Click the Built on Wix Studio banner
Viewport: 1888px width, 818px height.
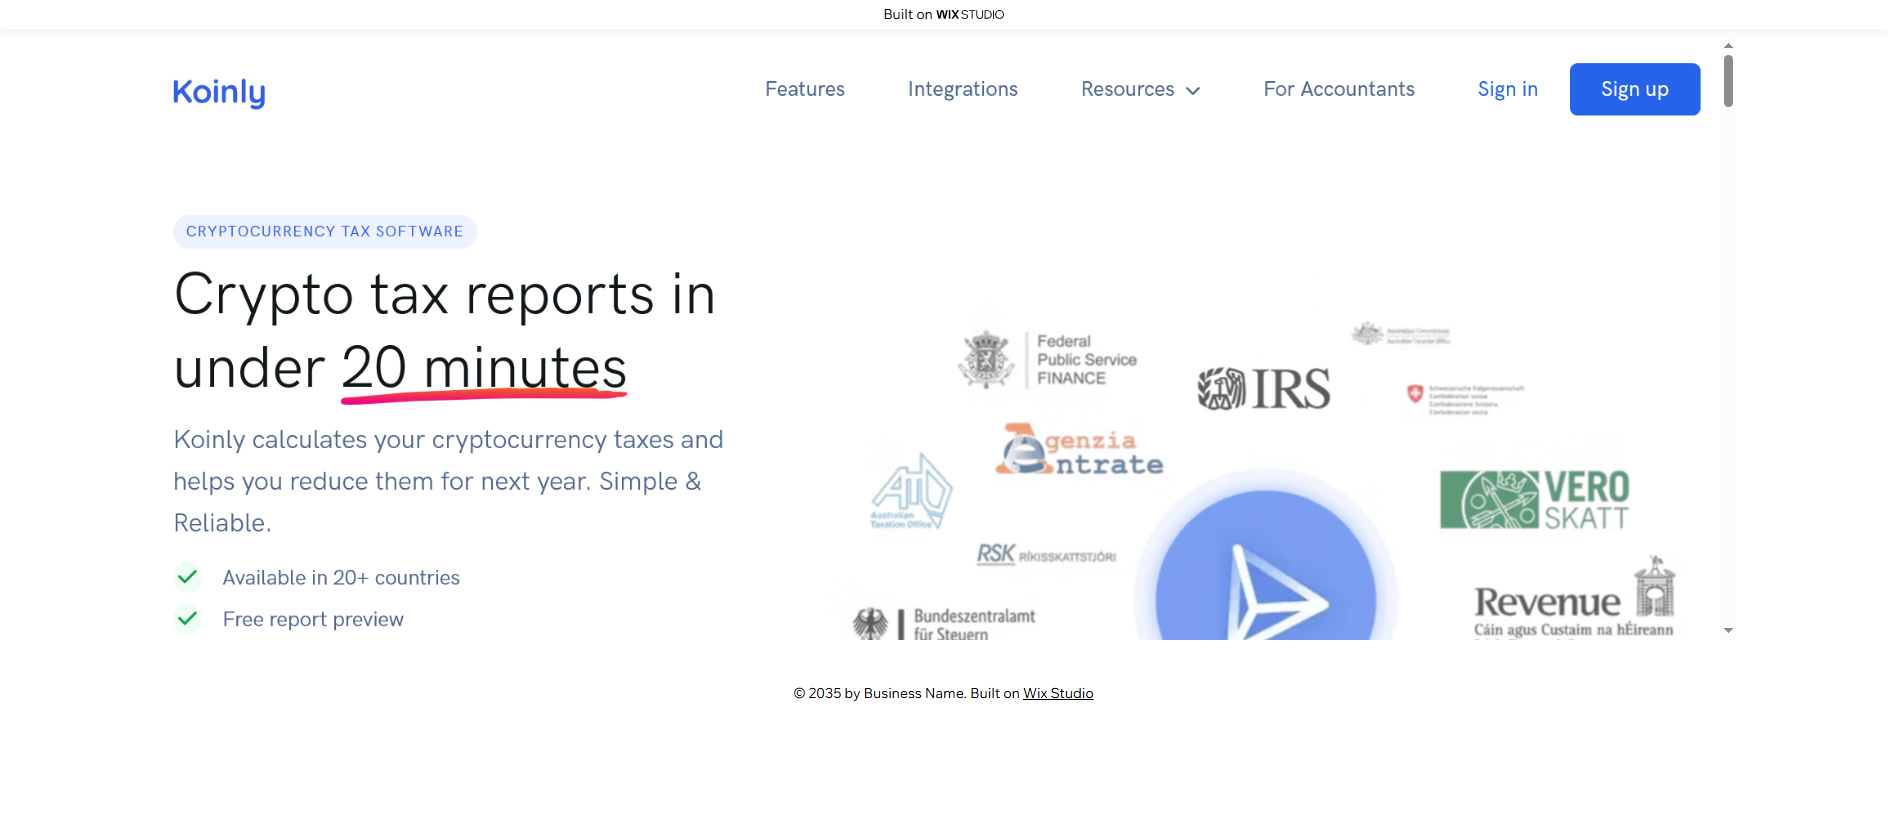[944, 14]
